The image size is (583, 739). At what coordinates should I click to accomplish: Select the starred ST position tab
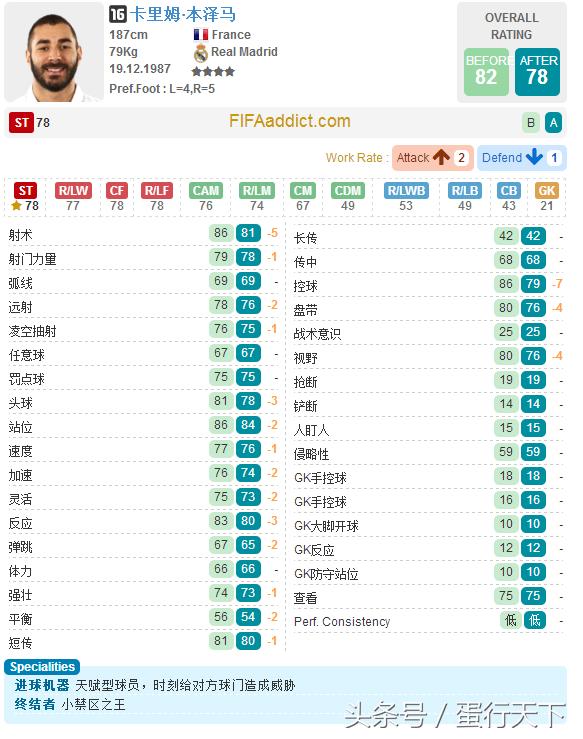(x=25, y=197)
